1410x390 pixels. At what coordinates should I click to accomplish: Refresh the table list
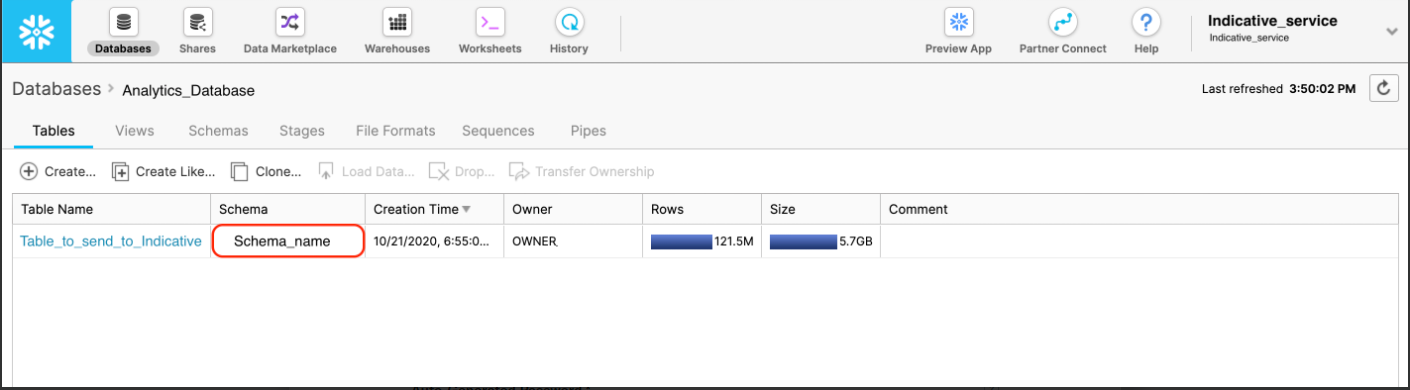pos(1384,88)
